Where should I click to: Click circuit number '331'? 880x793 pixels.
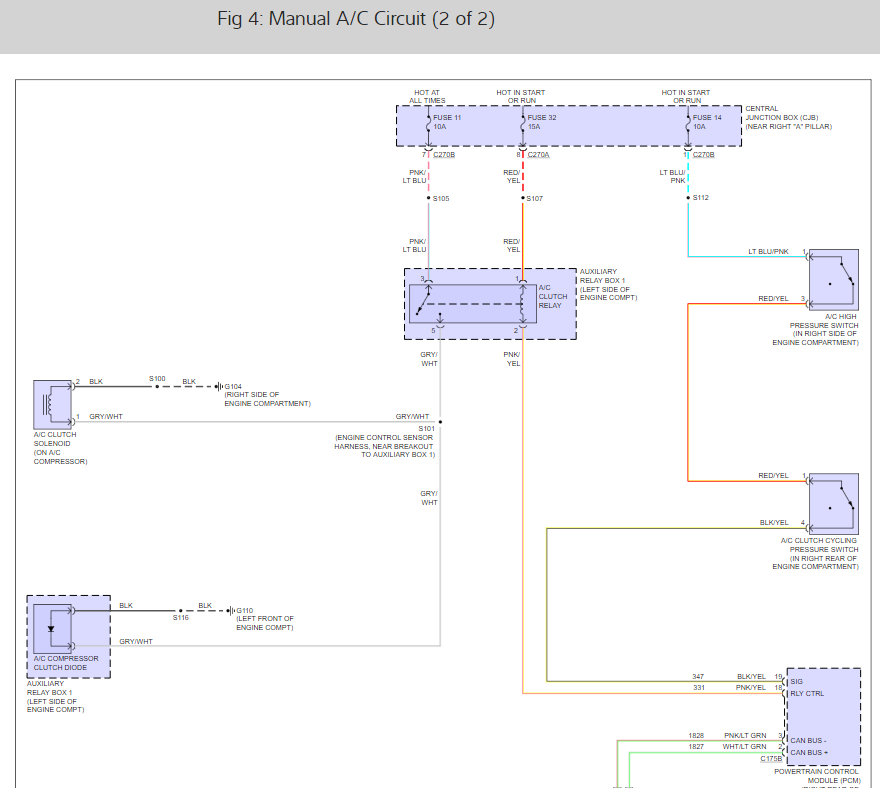point(698,687)
